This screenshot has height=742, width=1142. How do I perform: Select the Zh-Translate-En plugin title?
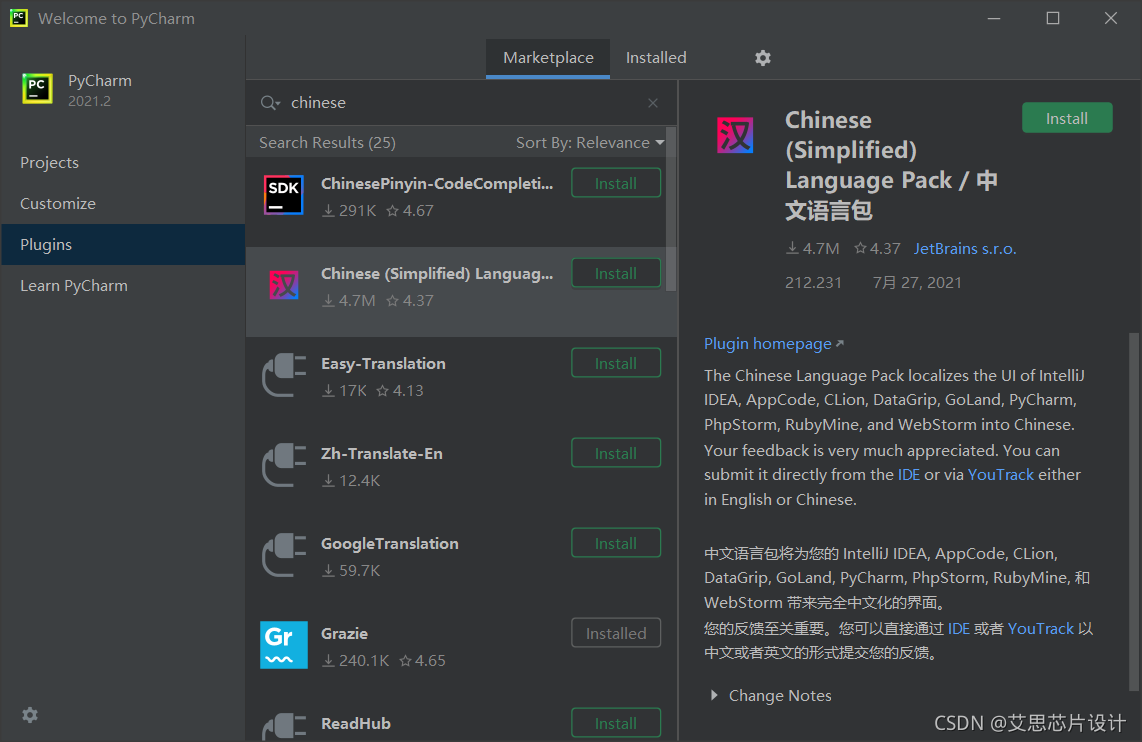coord(382,454)
